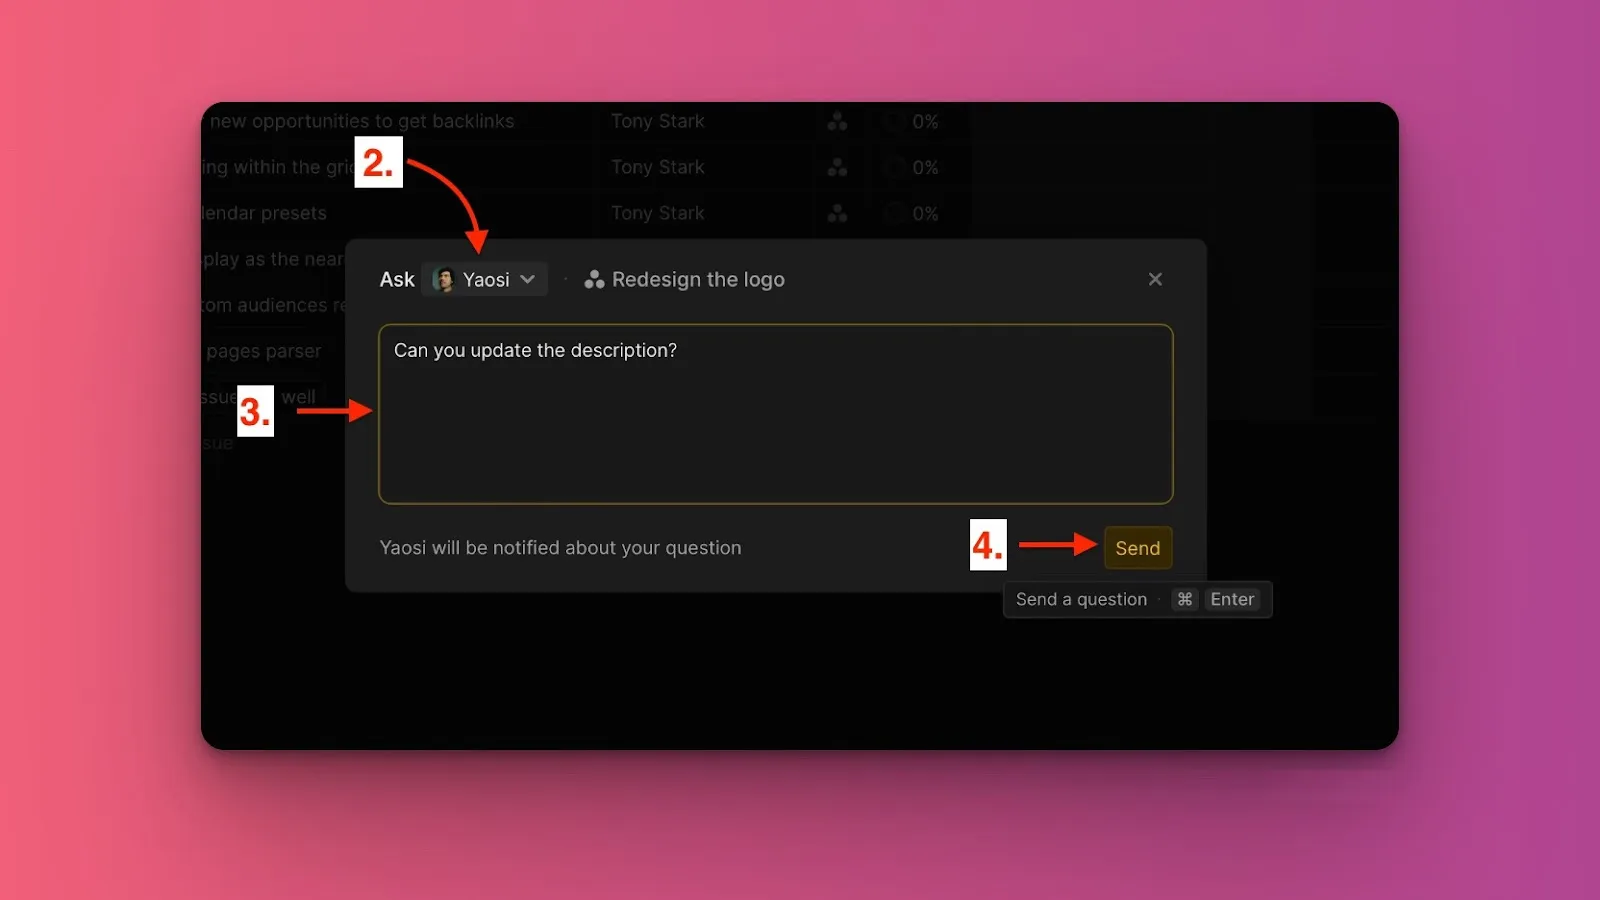Close the Ask question dialog
Viewport: 1600px width, 900px height.
[x=1155, y=279]
